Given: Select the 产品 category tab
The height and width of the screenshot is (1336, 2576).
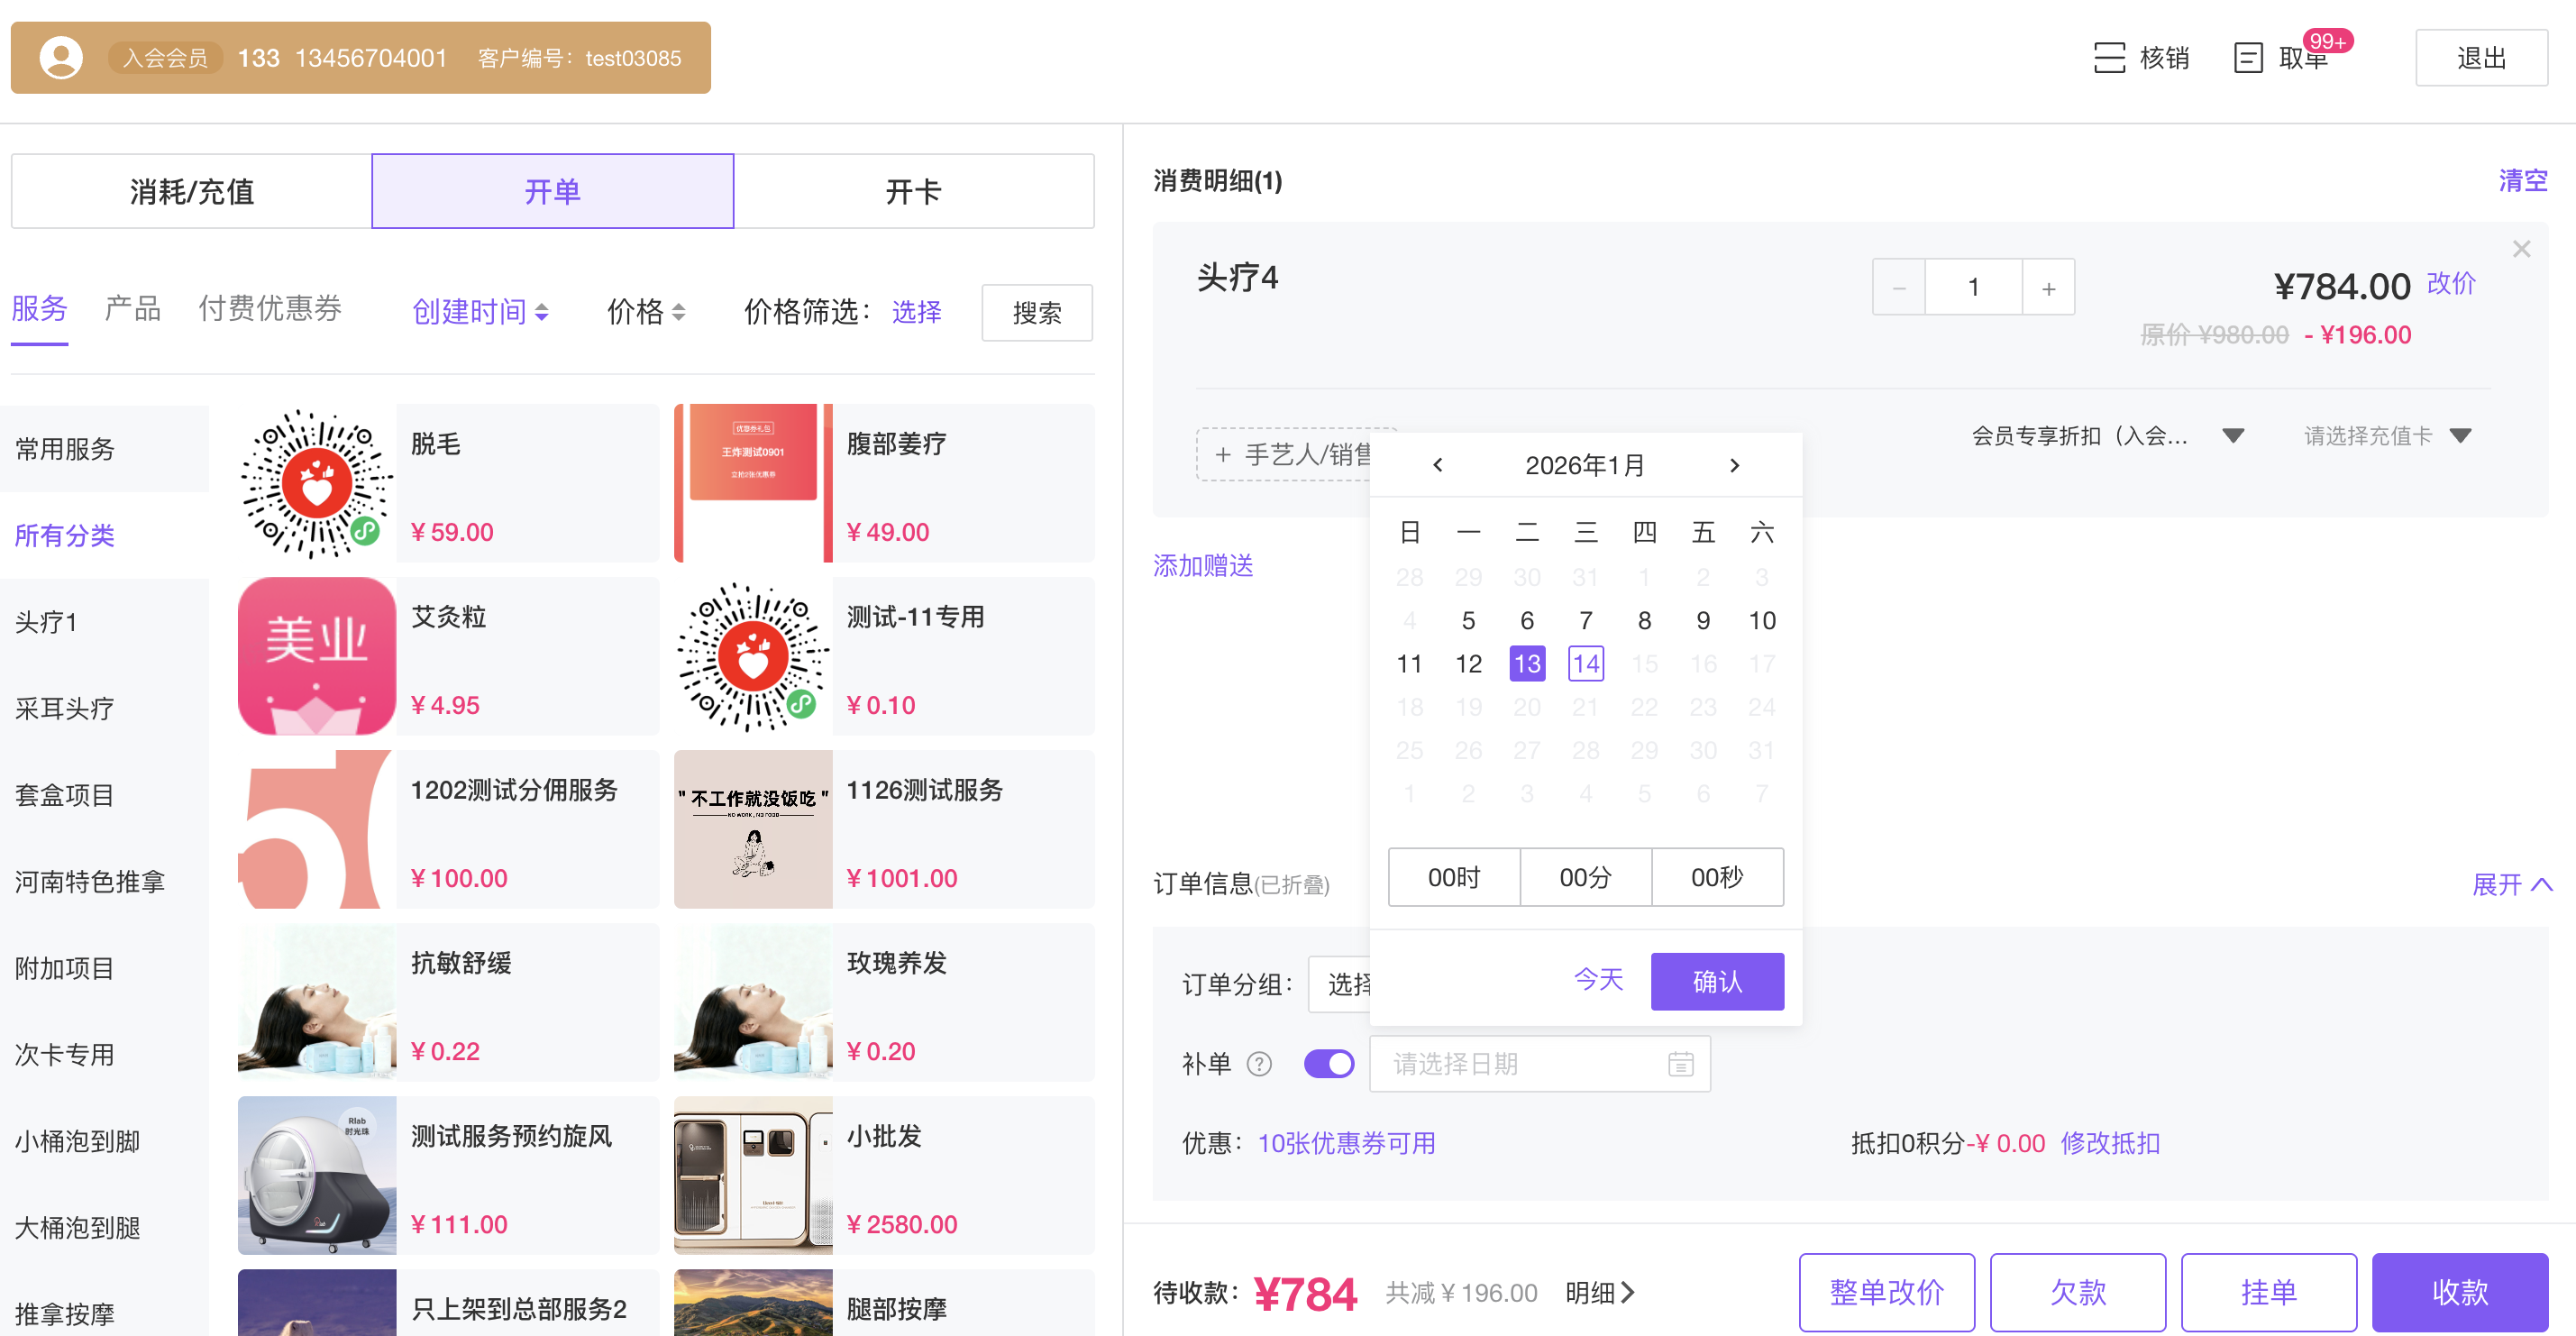Looking at the screenshot, I should click(x=132, y=309).
